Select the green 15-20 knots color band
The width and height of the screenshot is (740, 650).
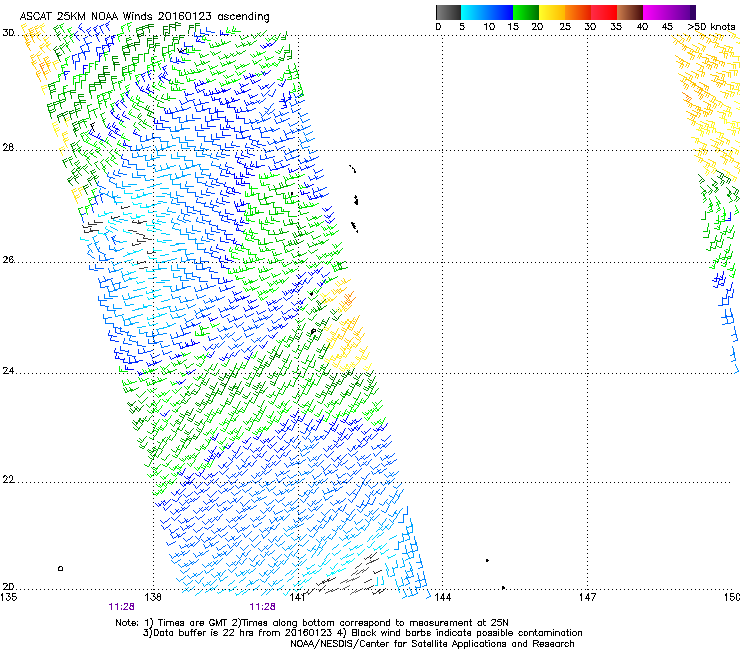[526, 12]
